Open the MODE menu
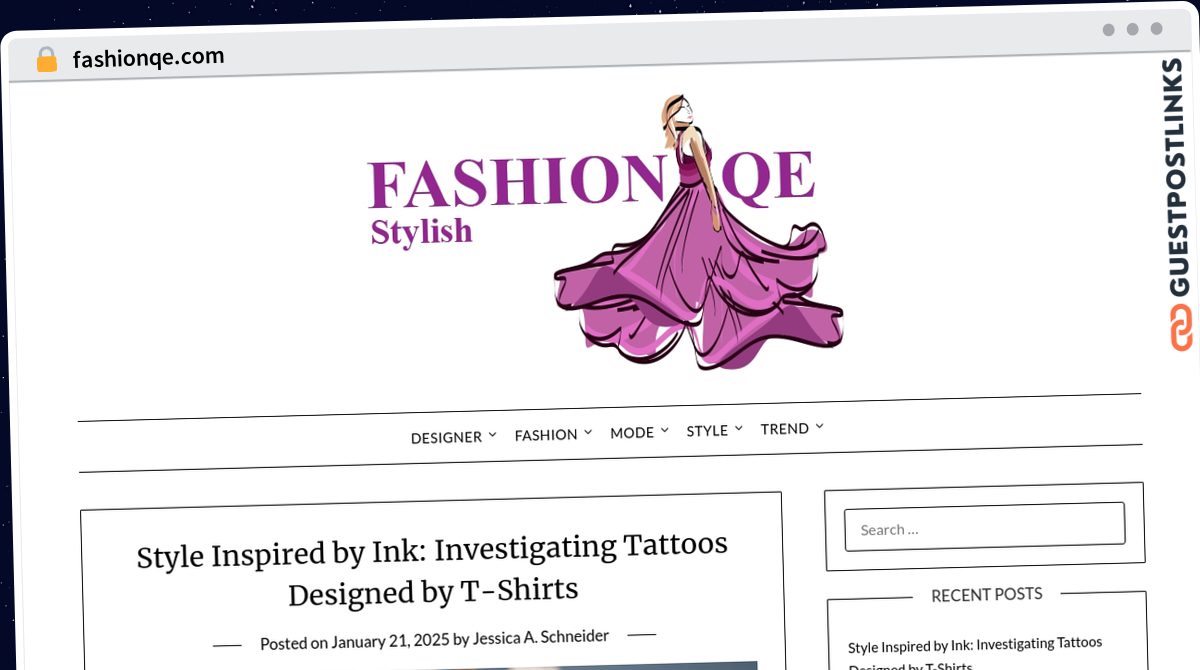 point(632,433)
